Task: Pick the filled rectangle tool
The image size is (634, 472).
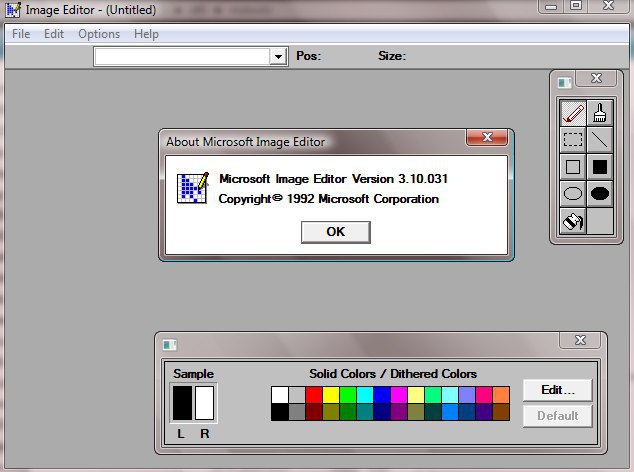Action: 600,167
